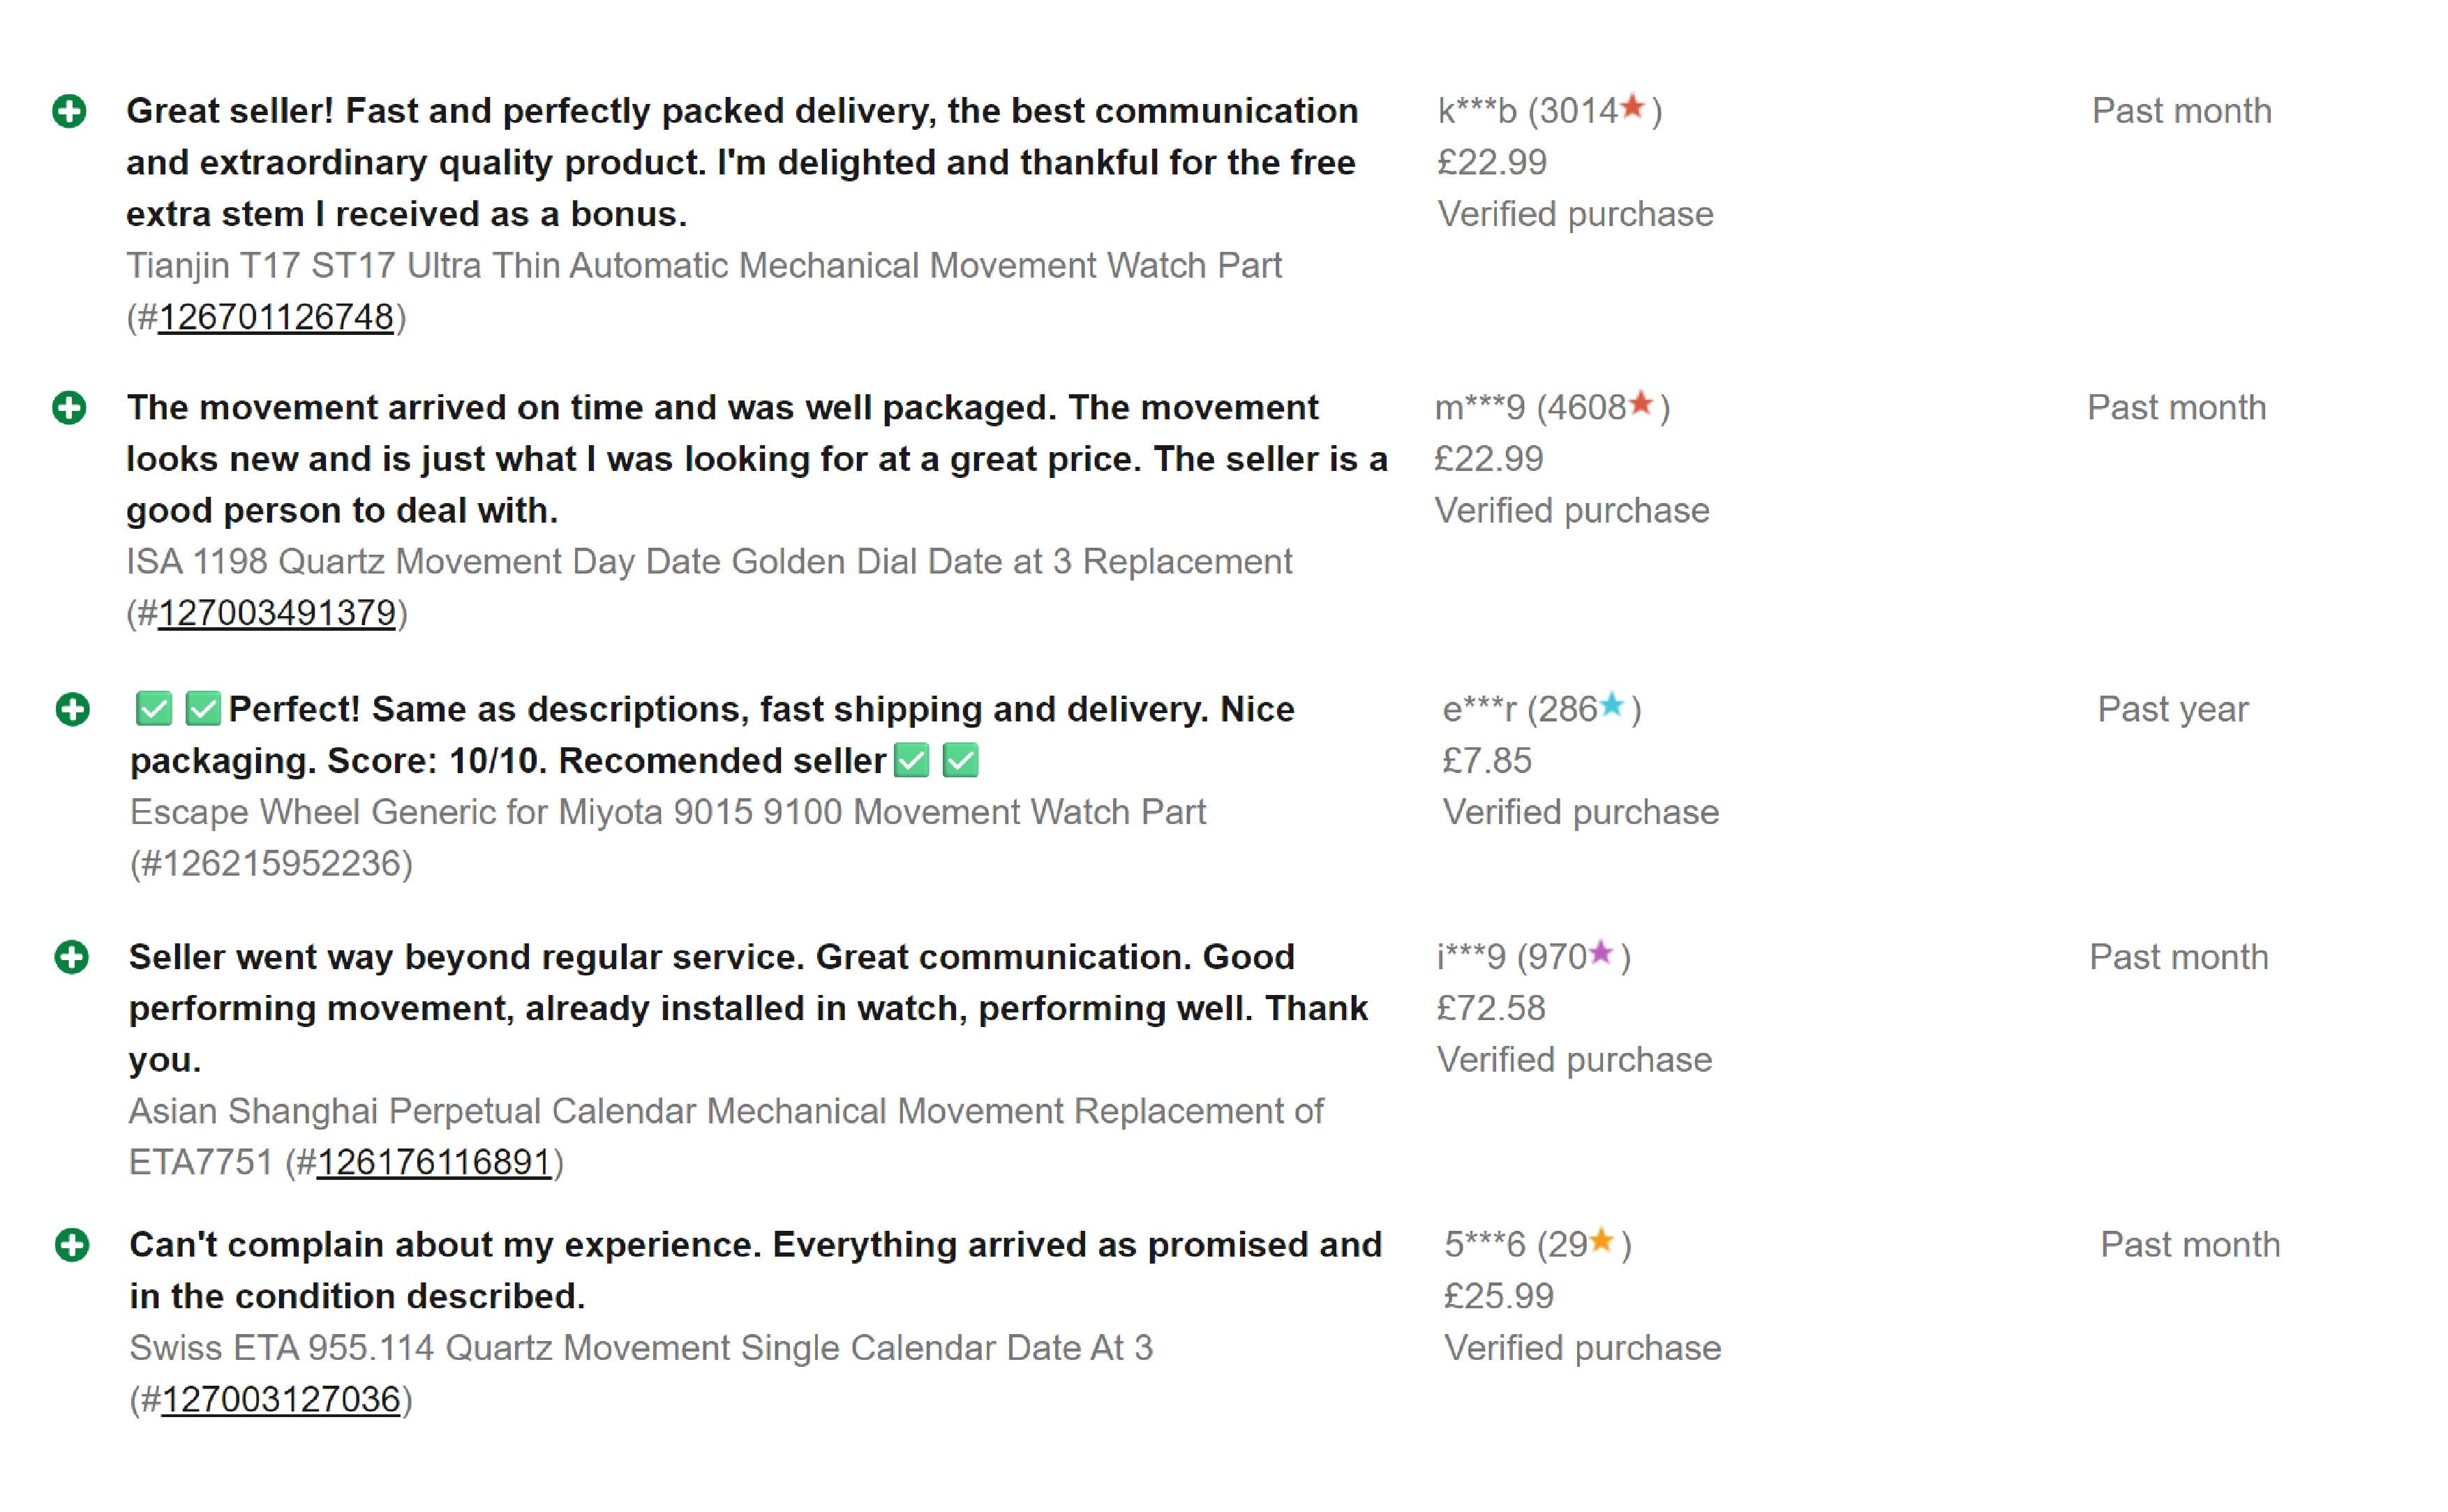Click the green plus icon beside the Escape Wheel review
This screenshot has width=2448, height=1512.
pyautogui.click(x=72, y=710)
